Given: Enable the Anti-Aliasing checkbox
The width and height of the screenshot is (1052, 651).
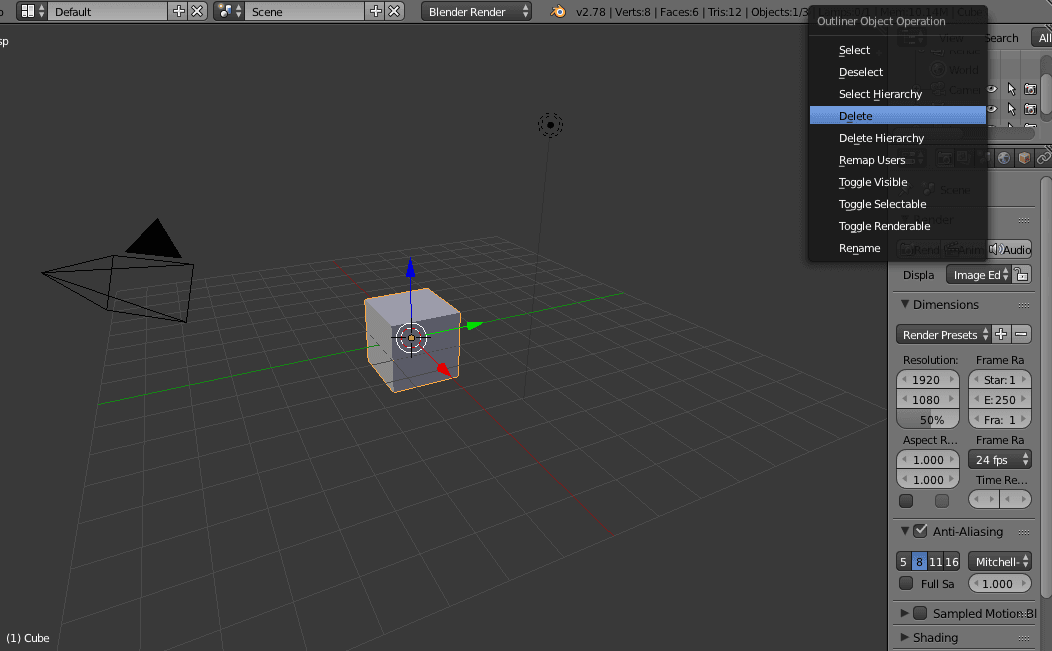Looking at the screenshot, I should pyautogui.click(x=920, y=531).
